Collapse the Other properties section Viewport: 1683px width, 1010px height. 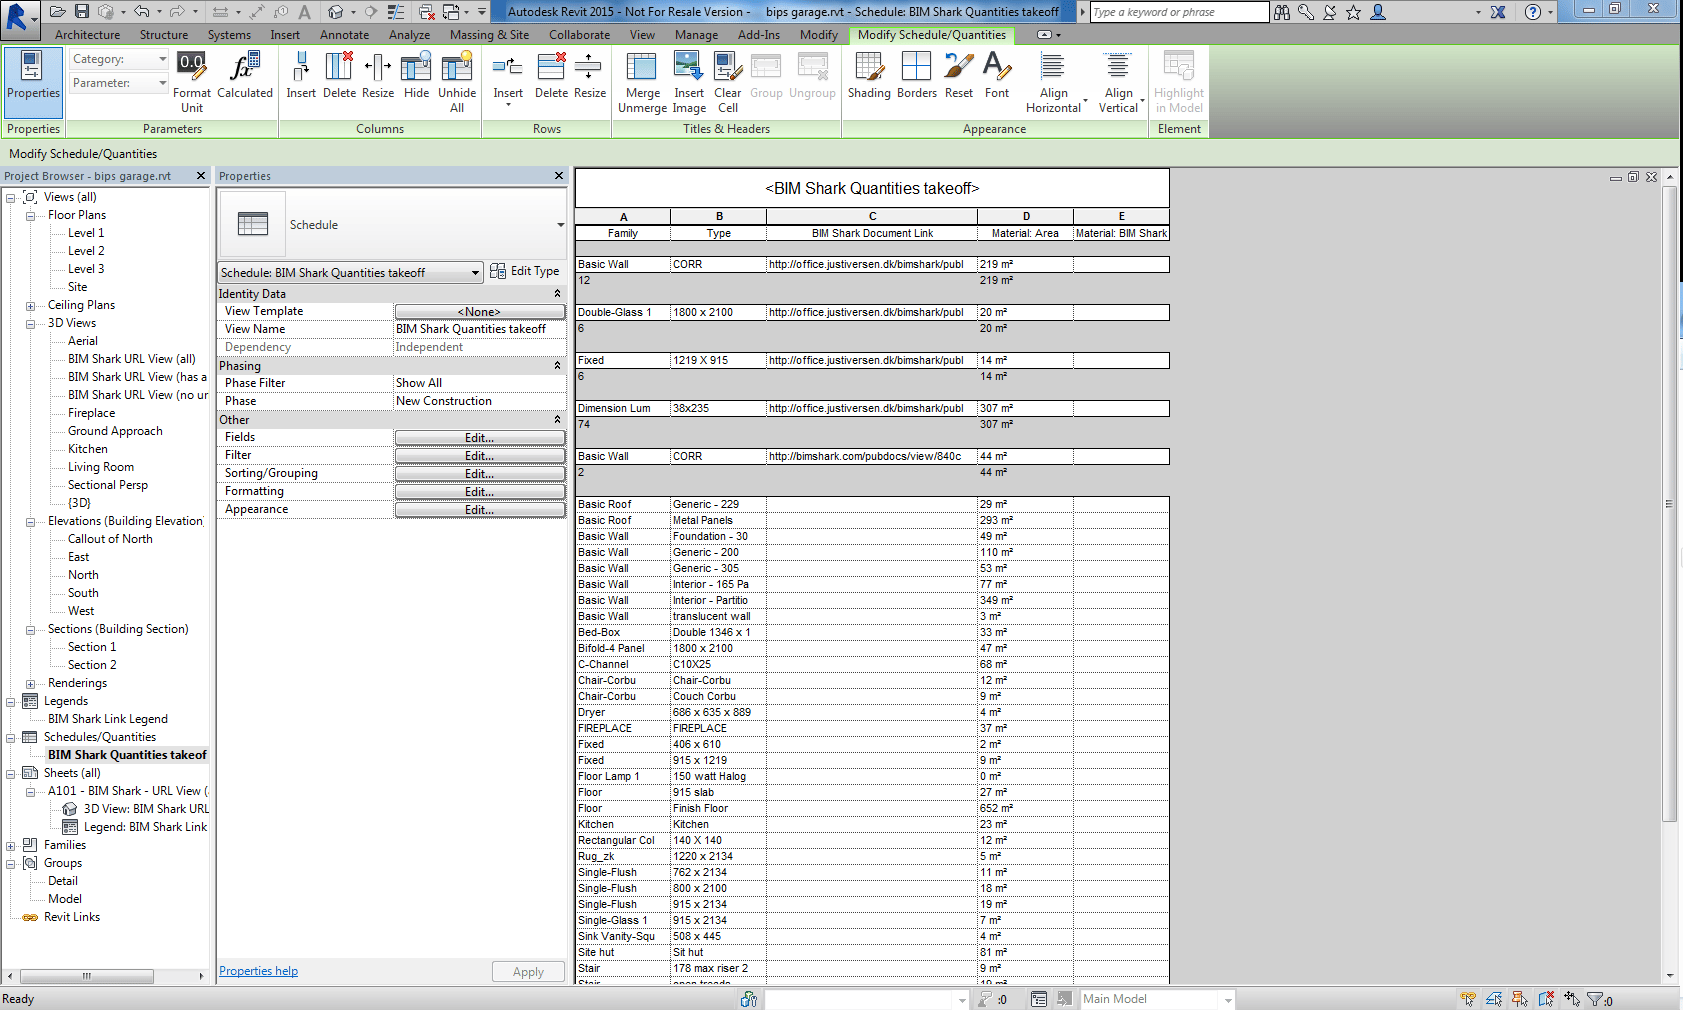(x=558, y=420)
